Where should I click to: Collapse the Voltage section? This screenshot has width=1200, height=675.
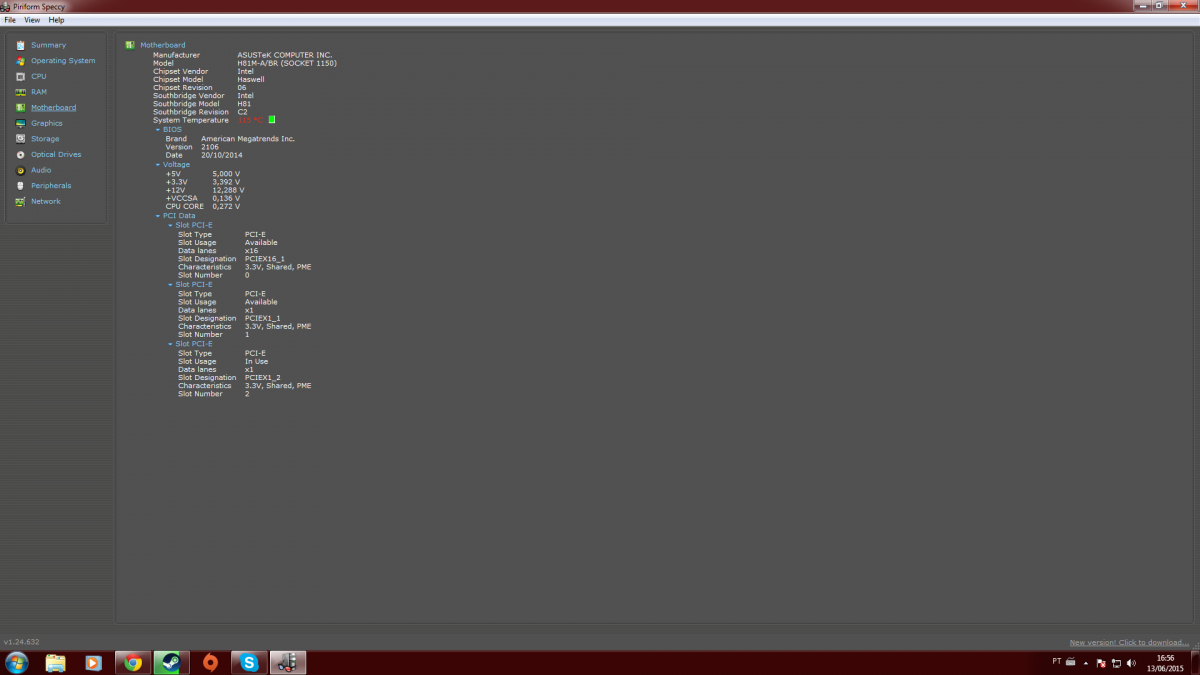157,165
